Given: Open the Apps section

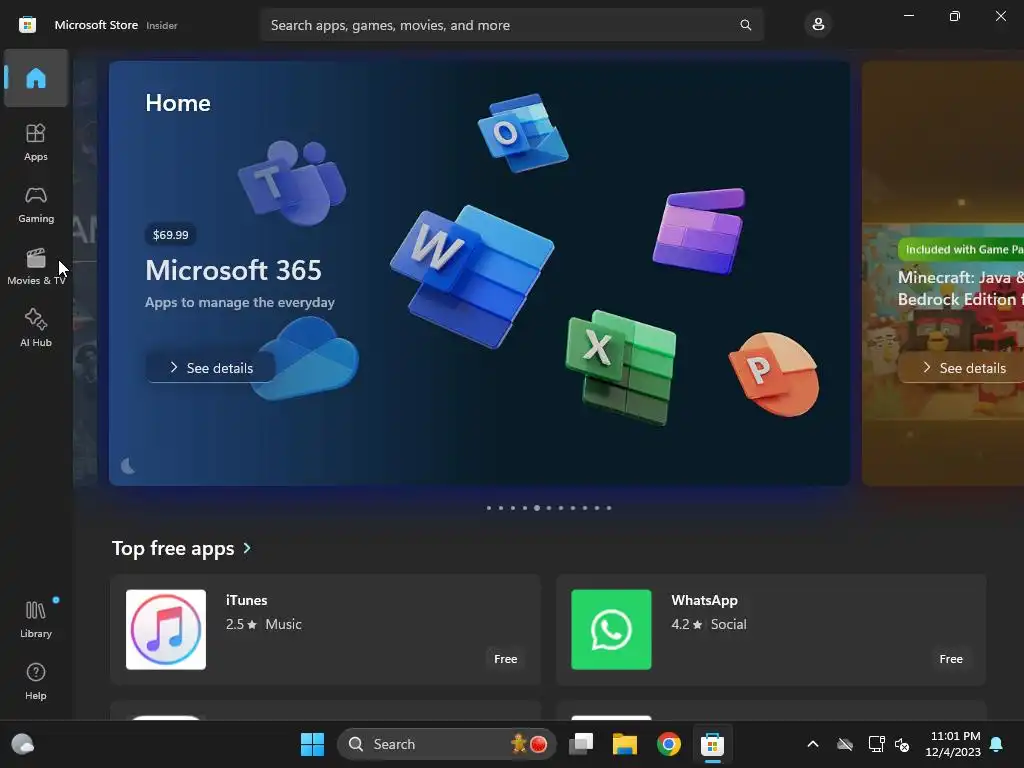Looking at the screenshot, I should pos(36,142).
